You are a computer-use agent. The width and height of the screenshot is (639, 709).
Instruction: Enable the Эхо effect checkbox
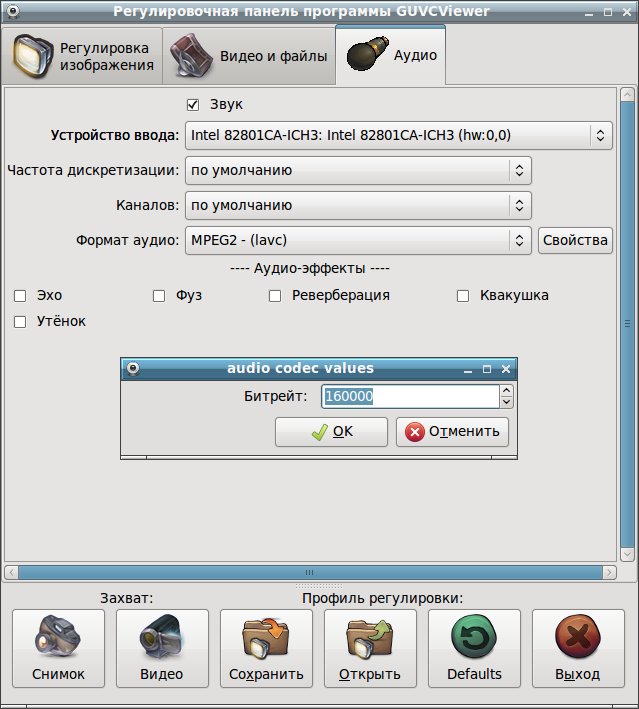pos(20,296)
